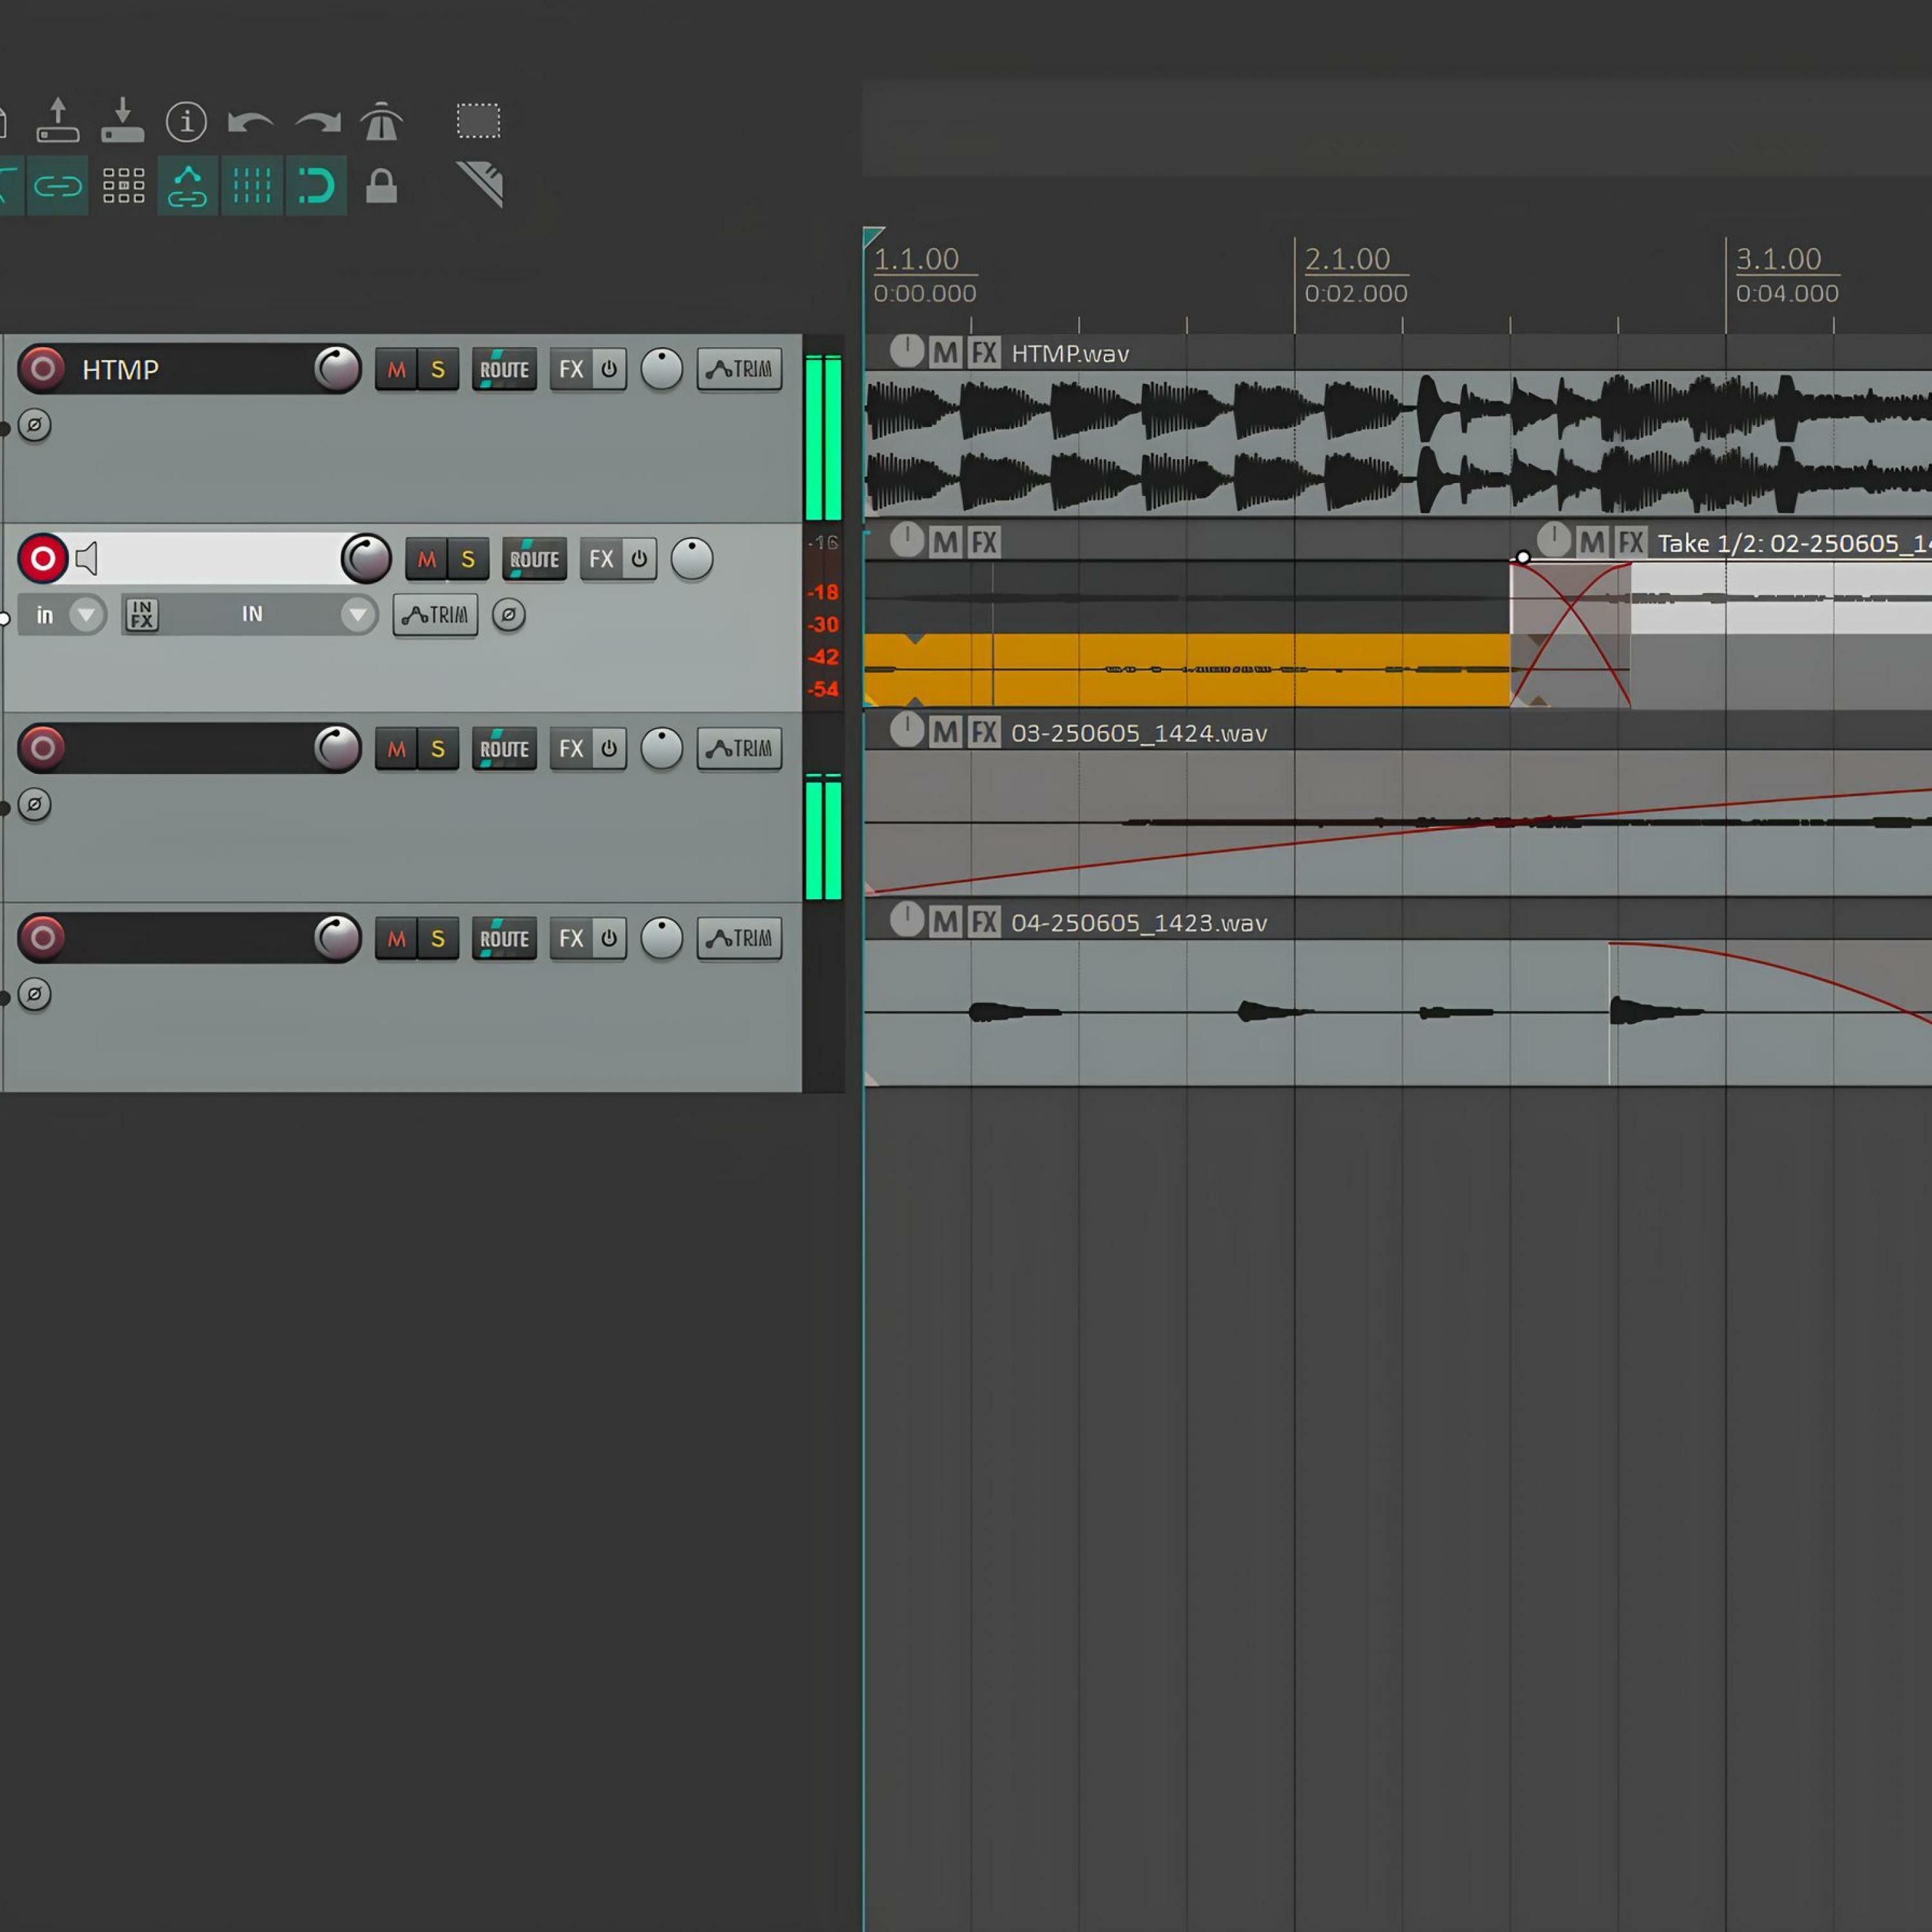Toggle the metronome icon
This screenshot has height=1932, width=1932.
(381, 122)
